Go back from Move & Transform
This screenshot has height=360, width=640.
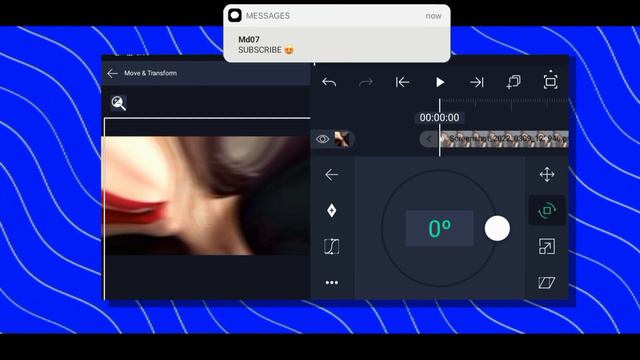click(112, 73)
